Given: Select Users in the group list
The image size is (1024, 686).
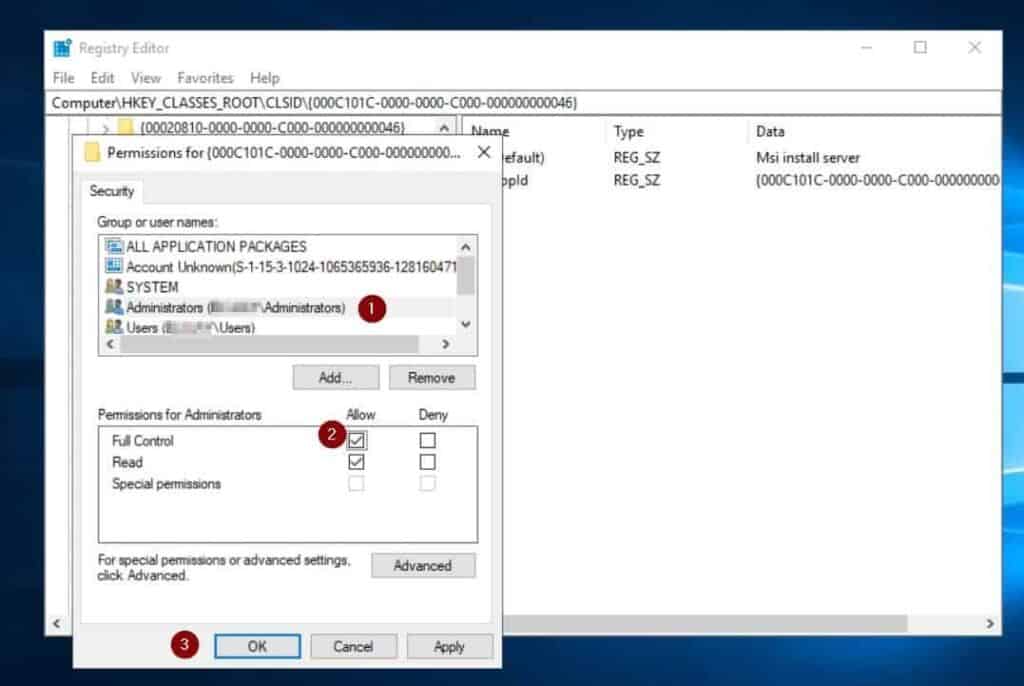Looking at the screenshot, I should [x=180, y=327].
